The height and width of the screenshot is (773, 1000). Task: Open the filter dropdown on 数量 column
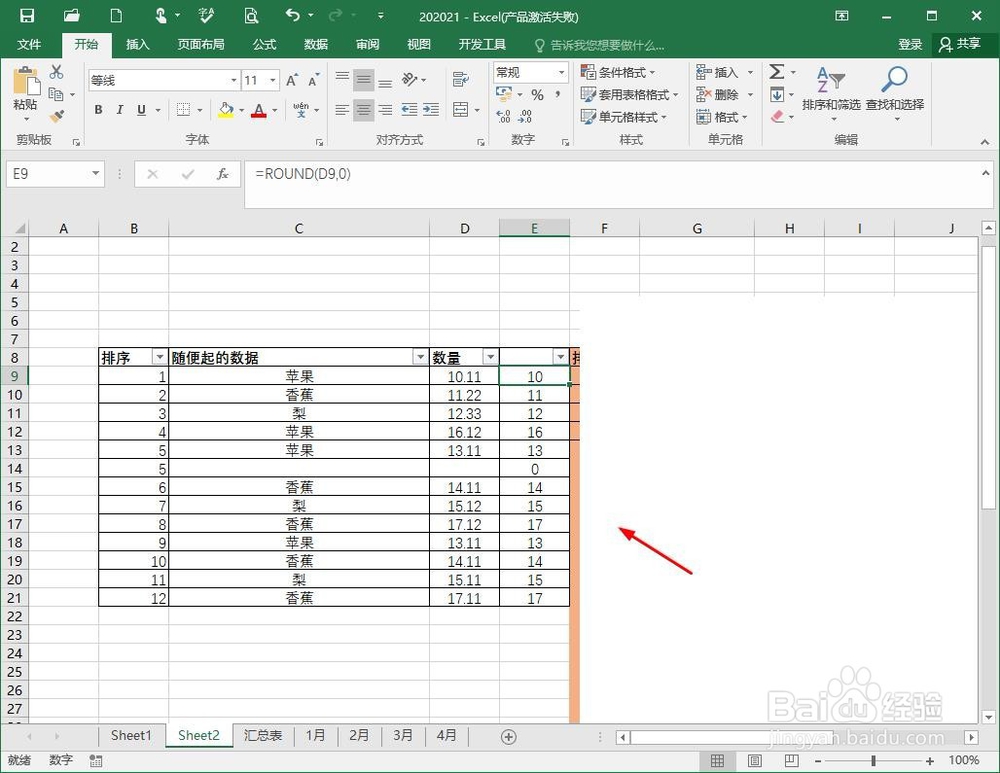tap(490, 356)
